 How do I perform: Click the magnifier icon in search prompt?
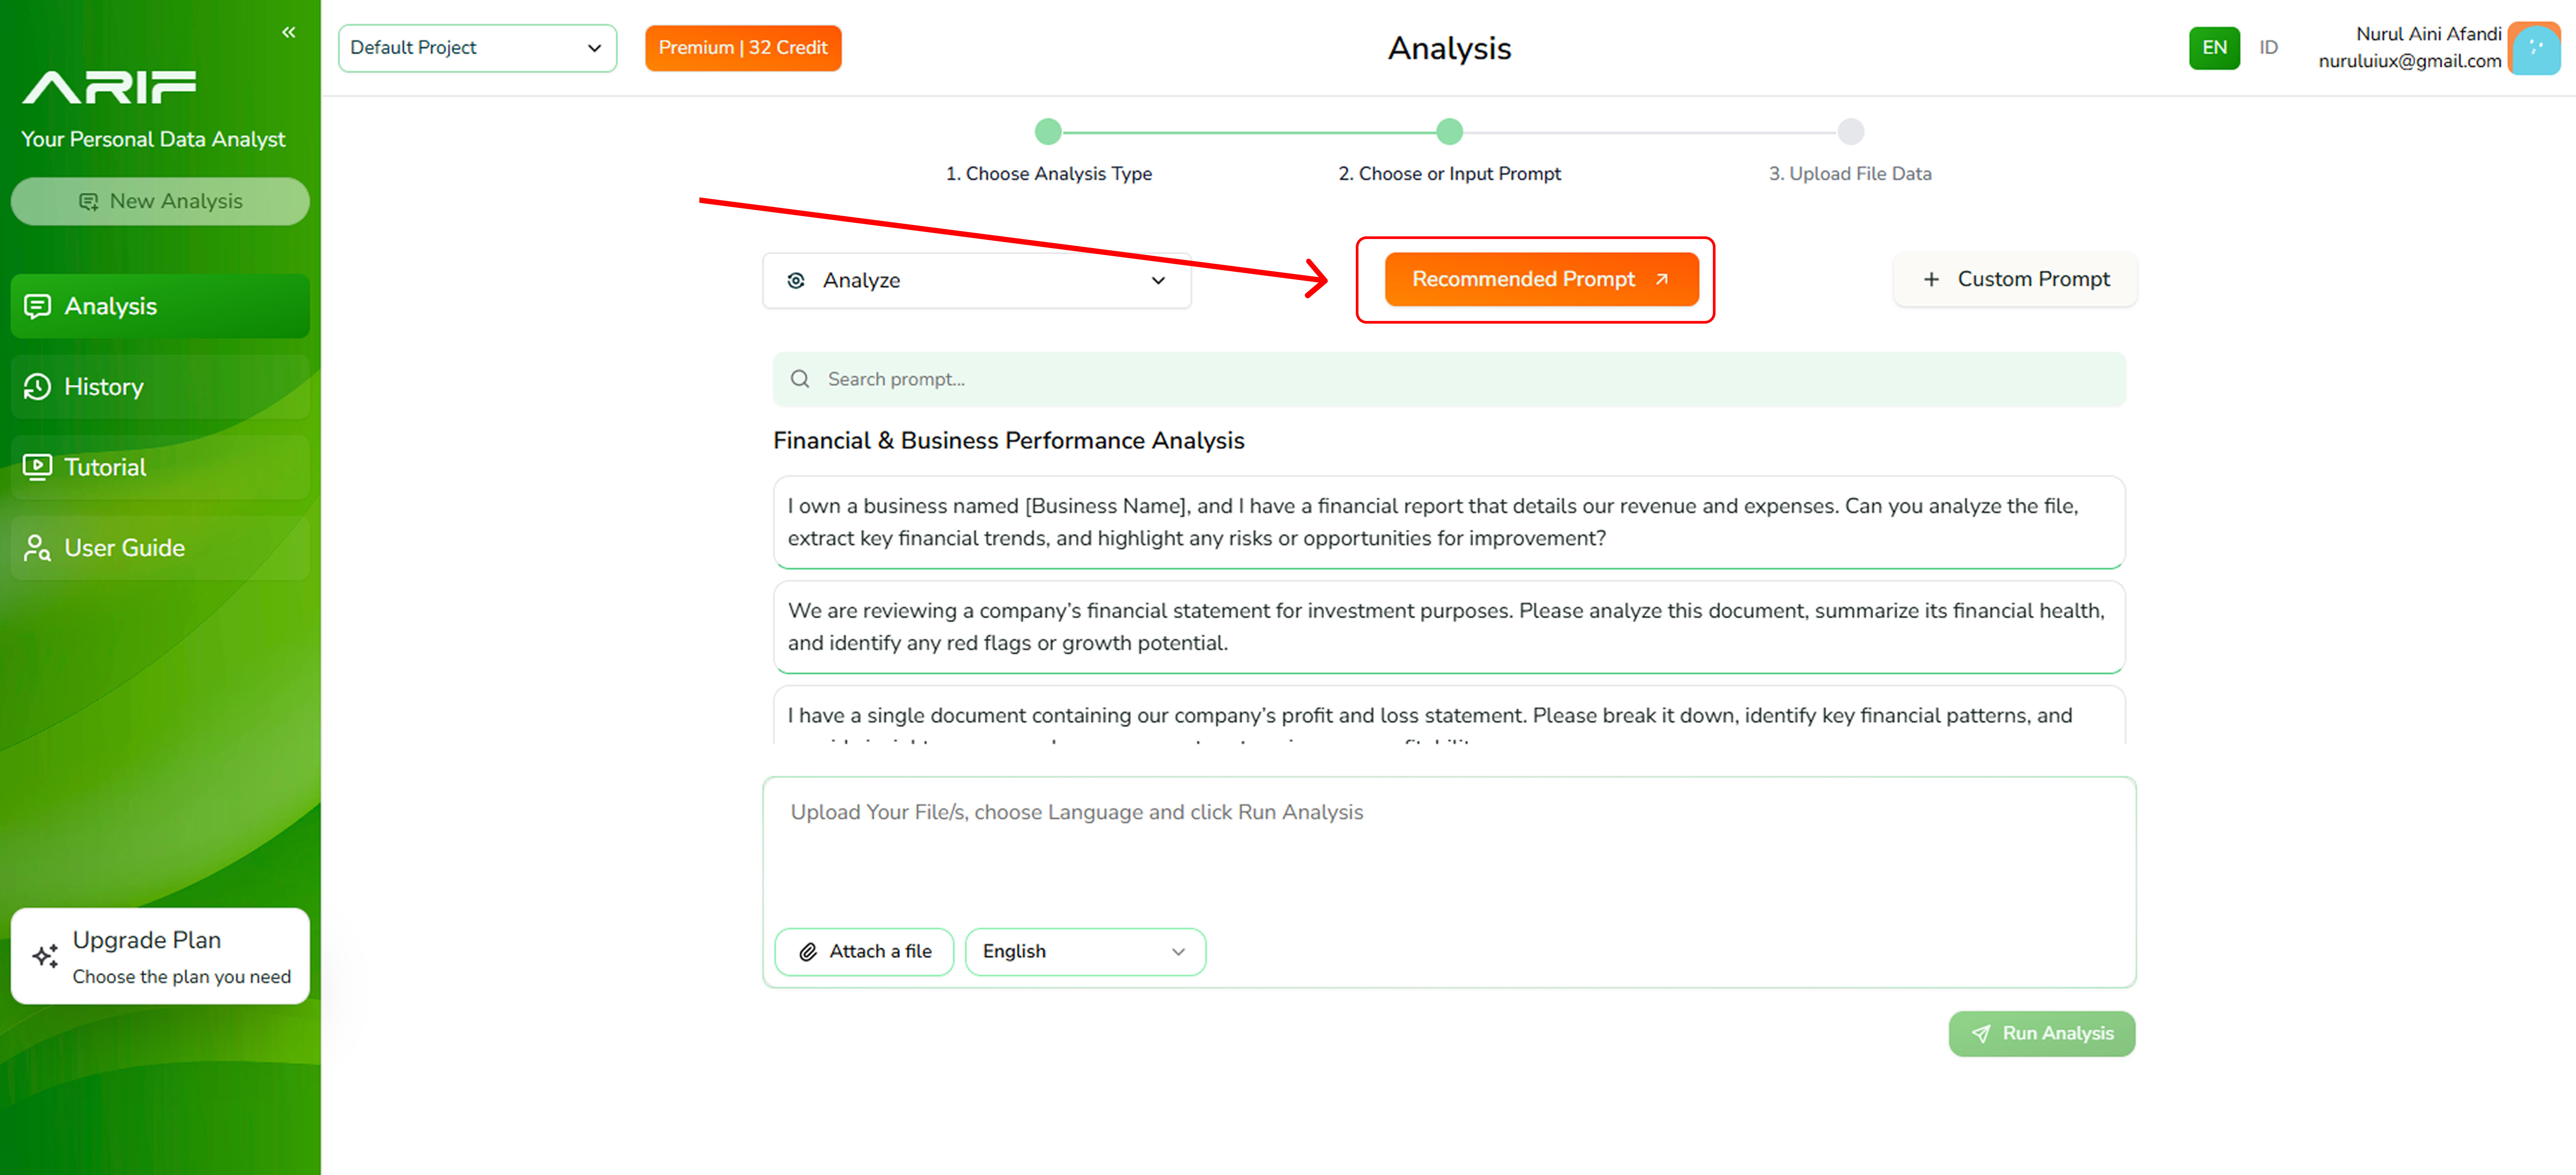[800, 379]
